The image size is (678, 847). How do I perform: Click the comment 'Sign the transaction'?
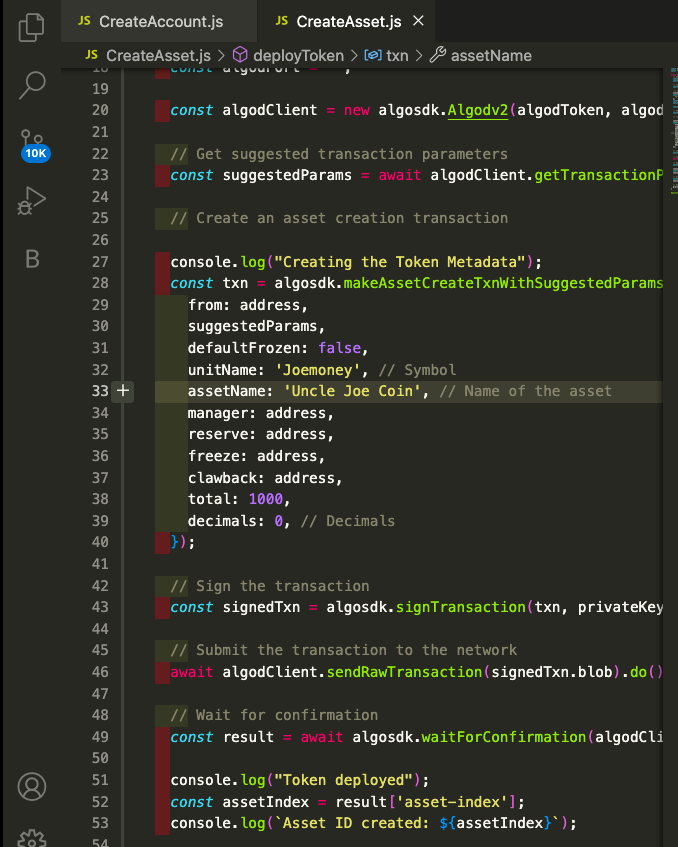[x=270, y=586]
